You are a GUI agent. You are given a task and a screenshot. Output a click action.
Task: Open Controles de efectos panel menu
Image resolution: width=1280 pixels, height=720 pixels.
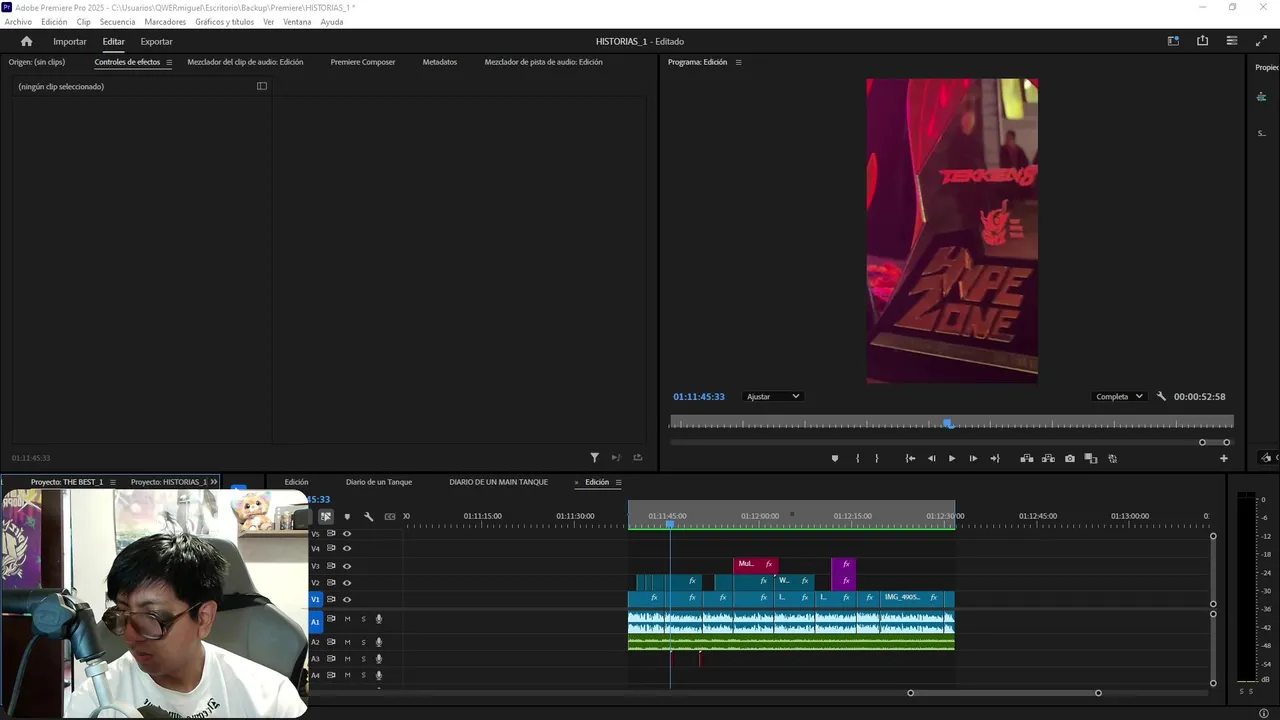coord(169,62)
